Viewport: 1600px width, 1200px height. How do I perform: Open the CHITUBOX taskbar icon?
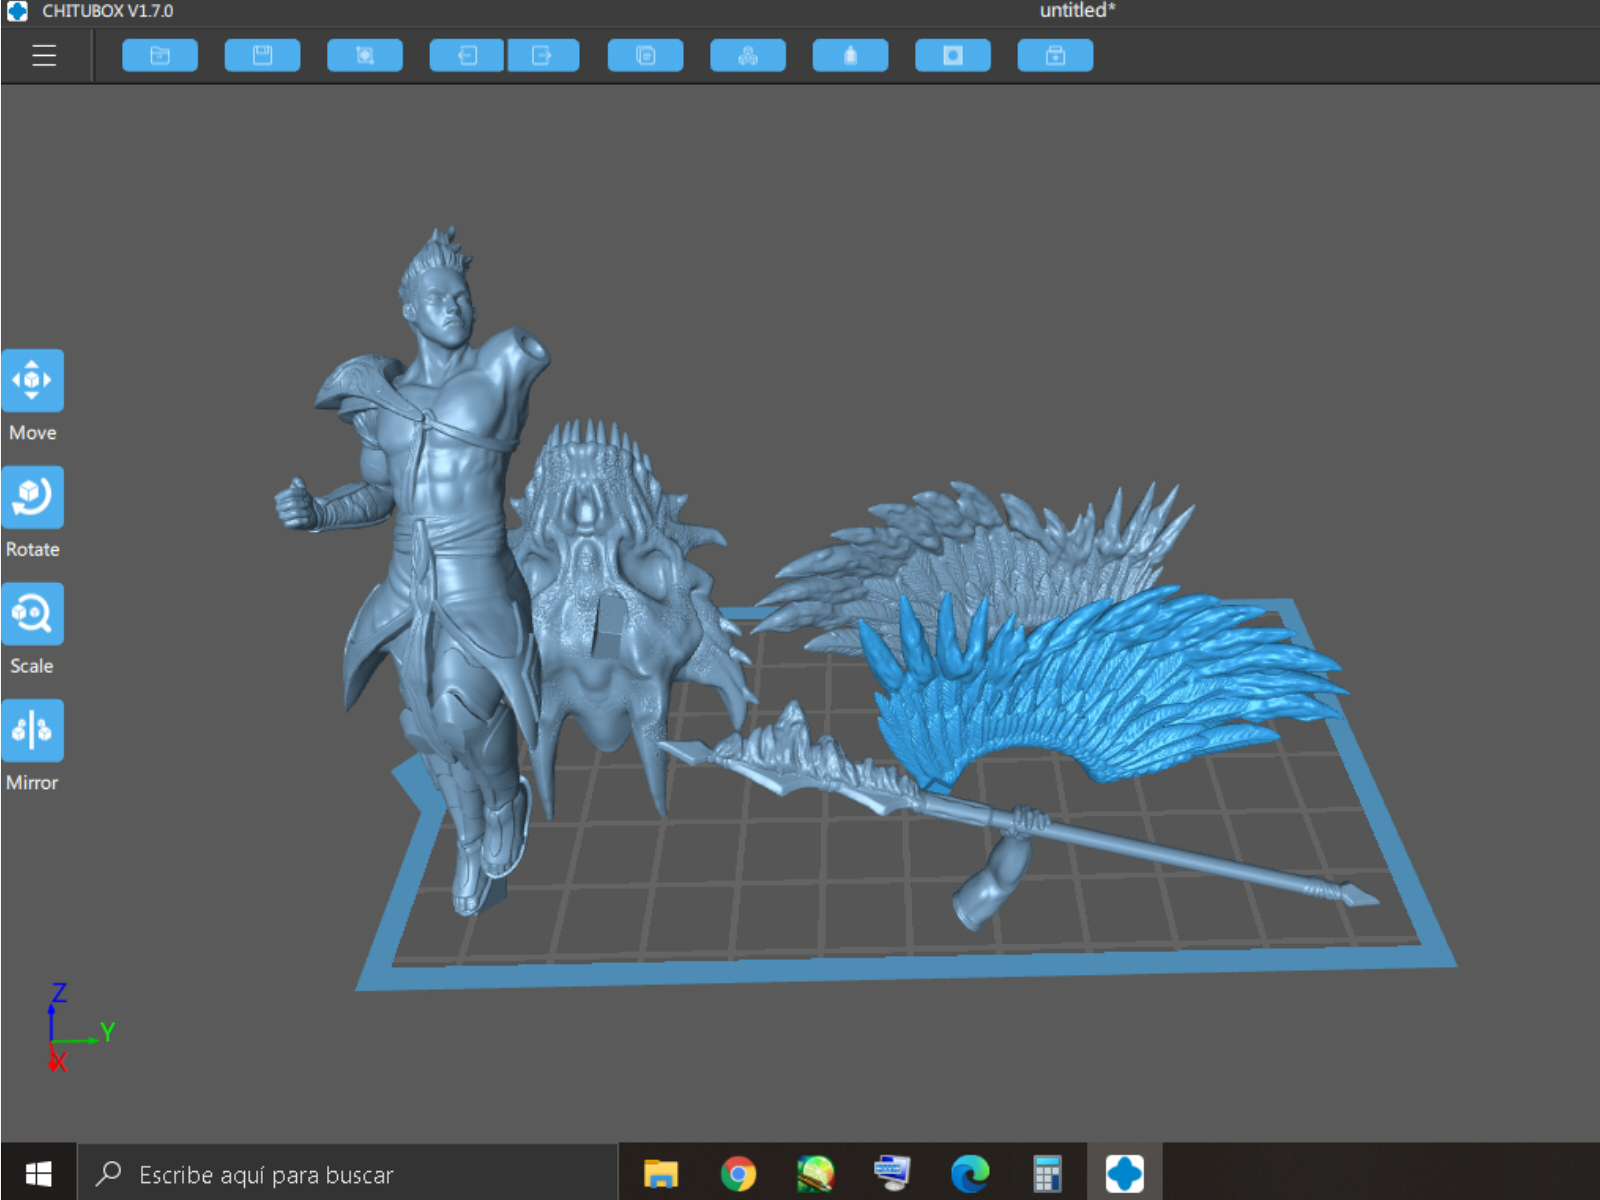point(1122,1172)
